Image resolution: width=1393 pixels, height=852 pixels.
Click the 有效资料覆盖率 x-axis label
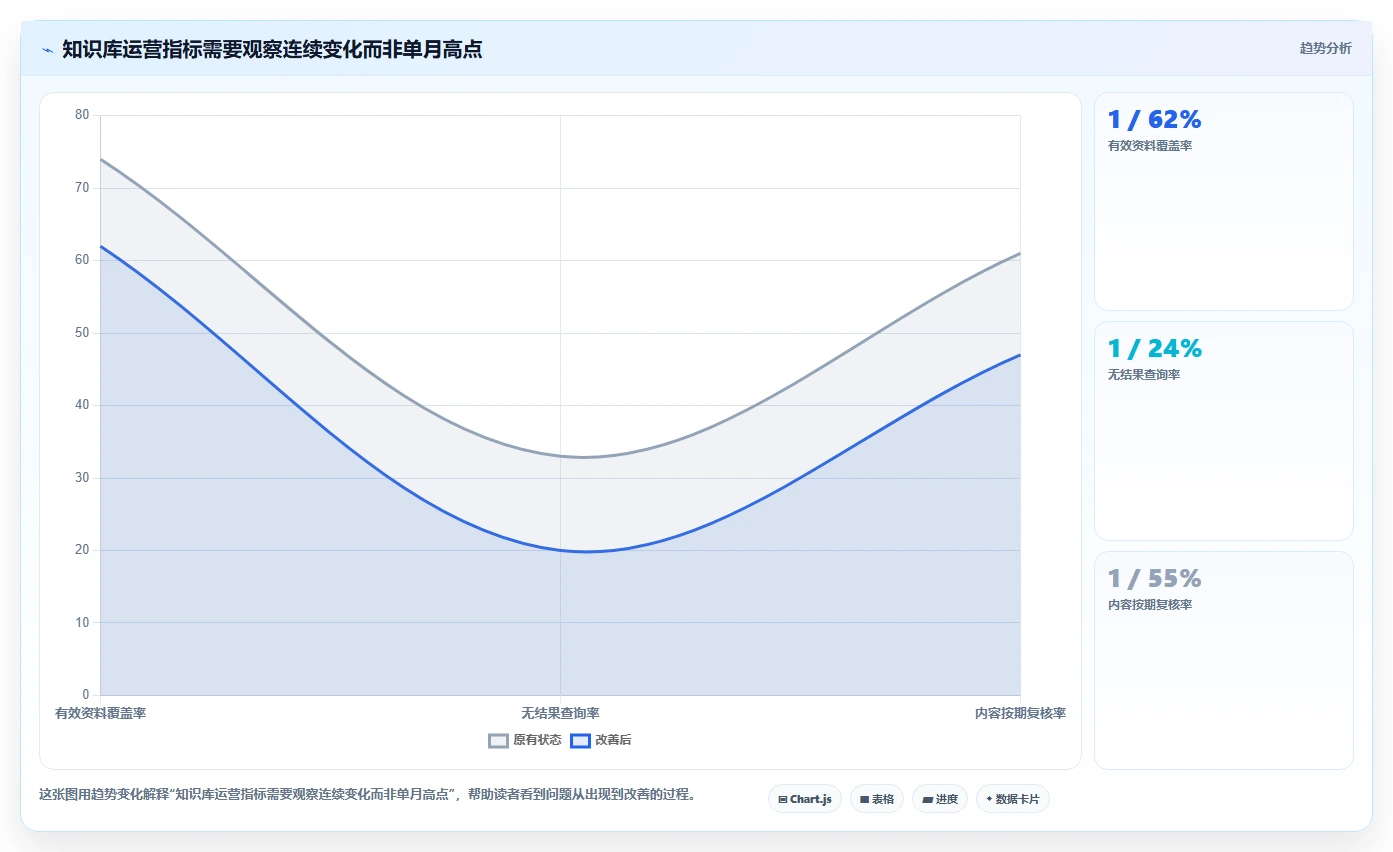[100, 713]
